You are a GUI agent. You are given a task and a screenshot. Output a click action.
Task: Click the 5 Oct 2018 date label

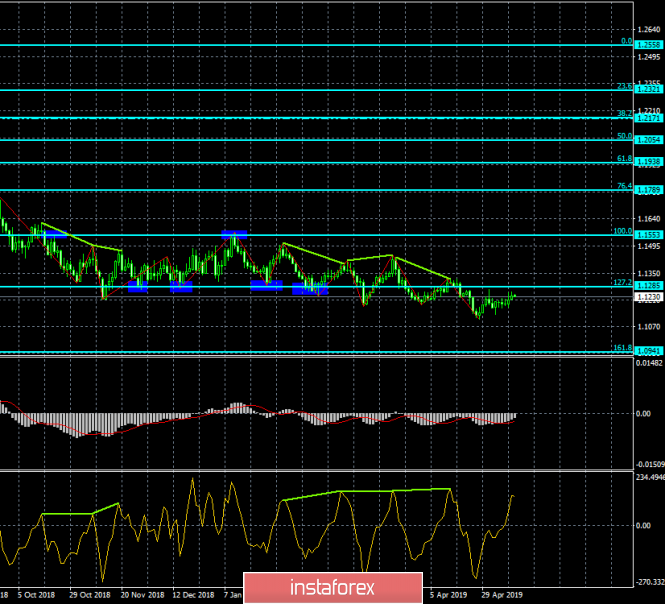(36, 595)
